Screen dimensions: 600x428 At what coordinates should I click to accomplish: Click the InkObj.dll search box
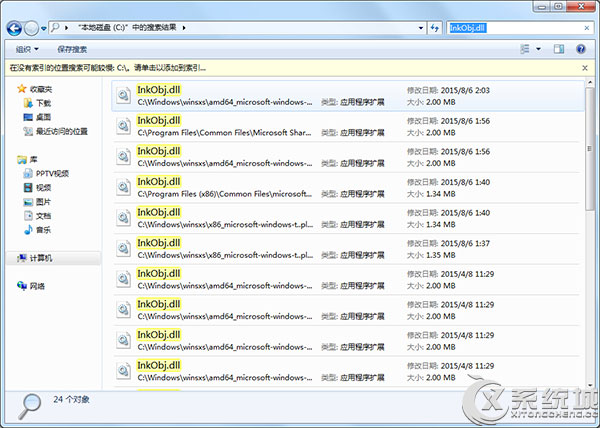(514, 28)
